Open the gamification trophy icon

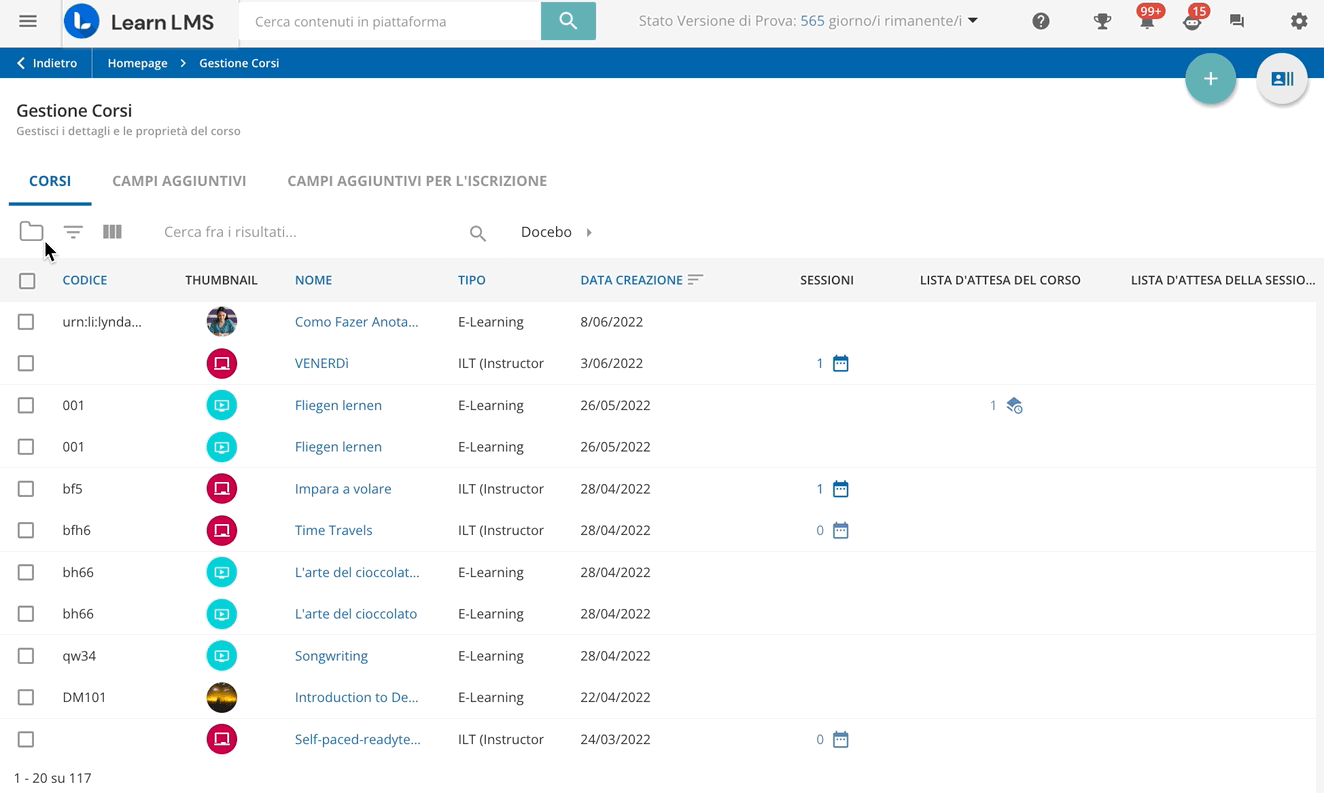pyautogui.click(x=1102, y=21)
